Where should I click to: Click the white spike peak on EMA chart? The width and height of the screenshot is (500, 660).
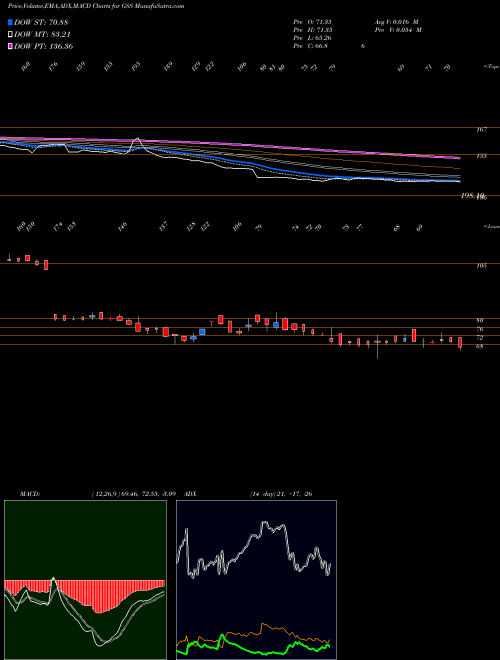(137, 139)
